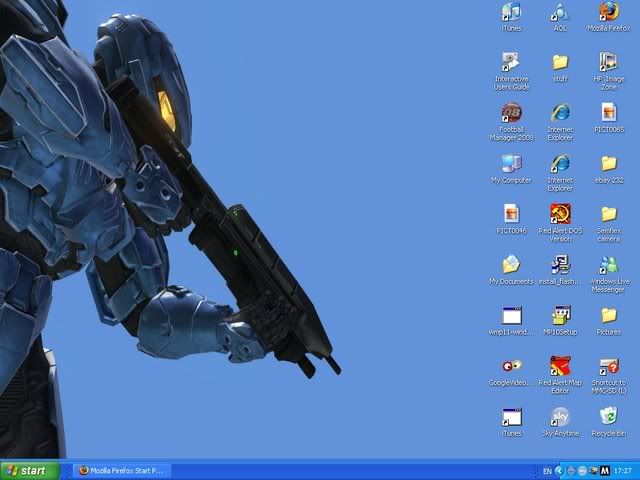Viewport: 640px width, 480px height.
Task: Open the Recycle Bin
Action: pyautogui.click(x=609, y=422)
